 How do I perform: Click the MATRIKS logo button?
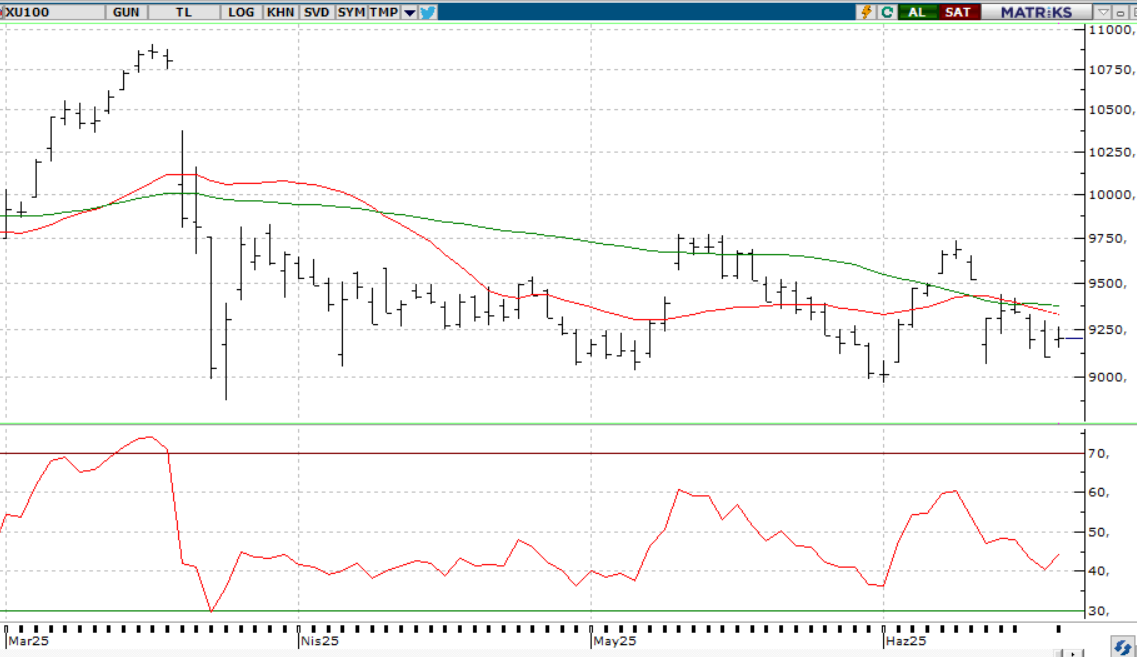coord(1036,12)
